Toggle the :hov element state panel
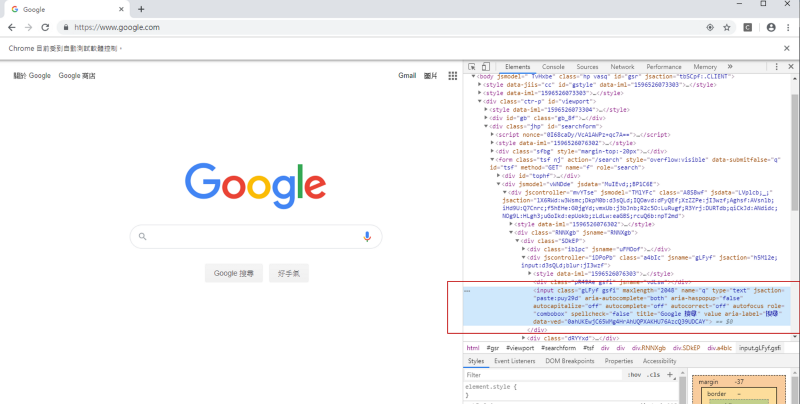The height and width of the screenshot is (404, 800). [634, 375]
